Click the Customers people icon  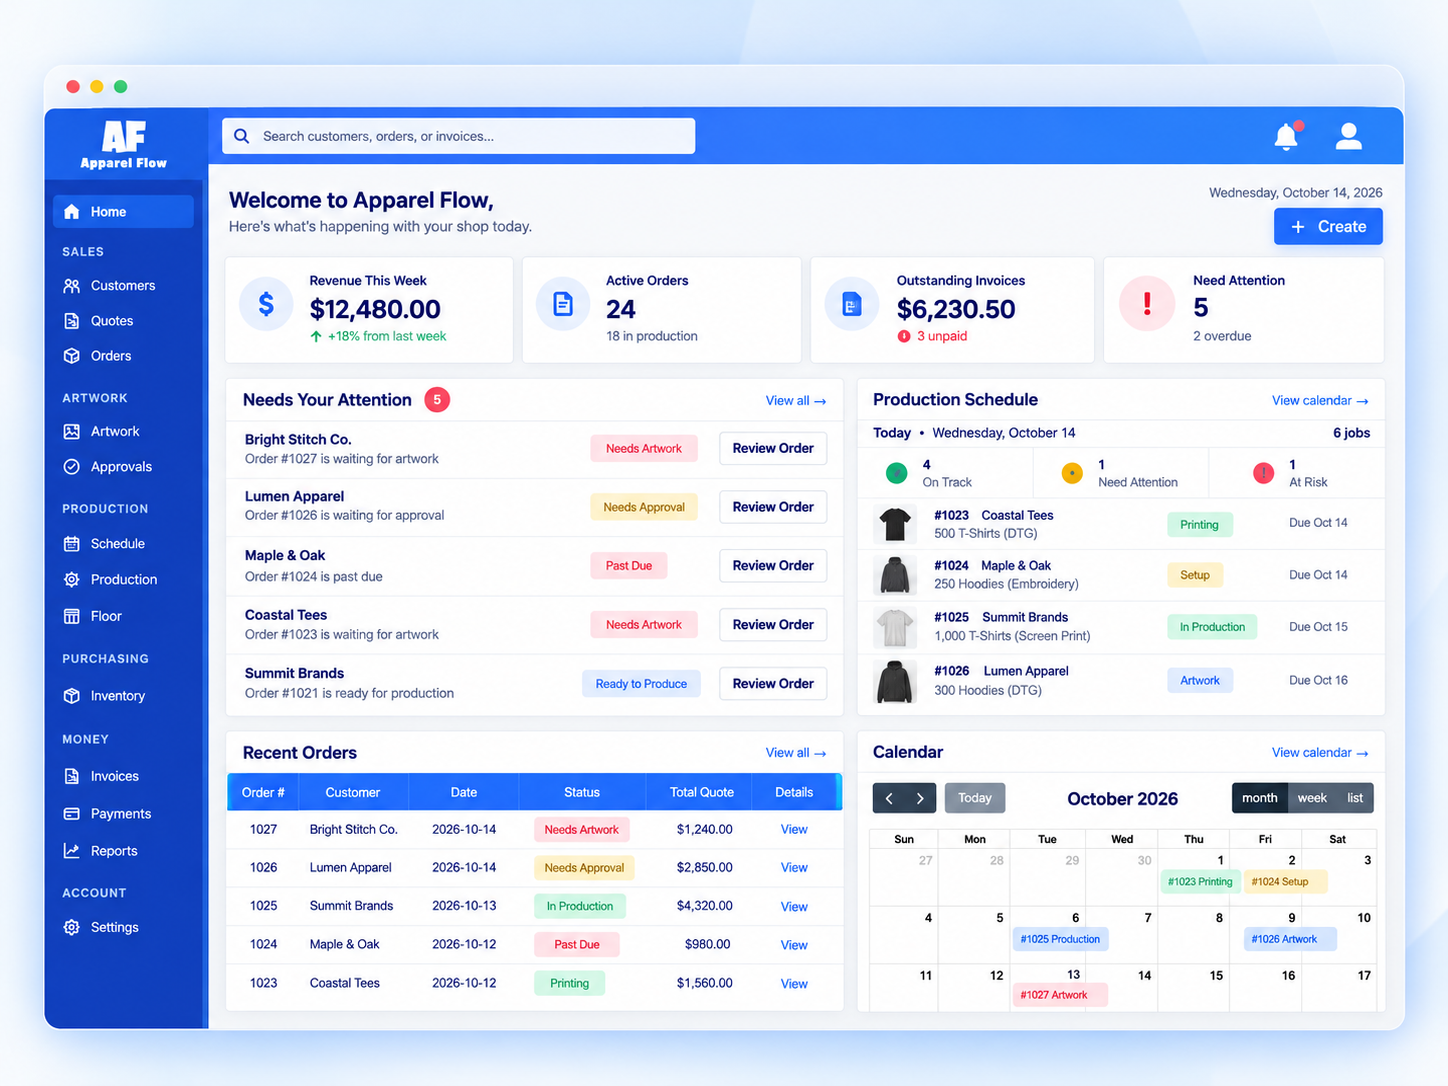[x=72, y=286]
